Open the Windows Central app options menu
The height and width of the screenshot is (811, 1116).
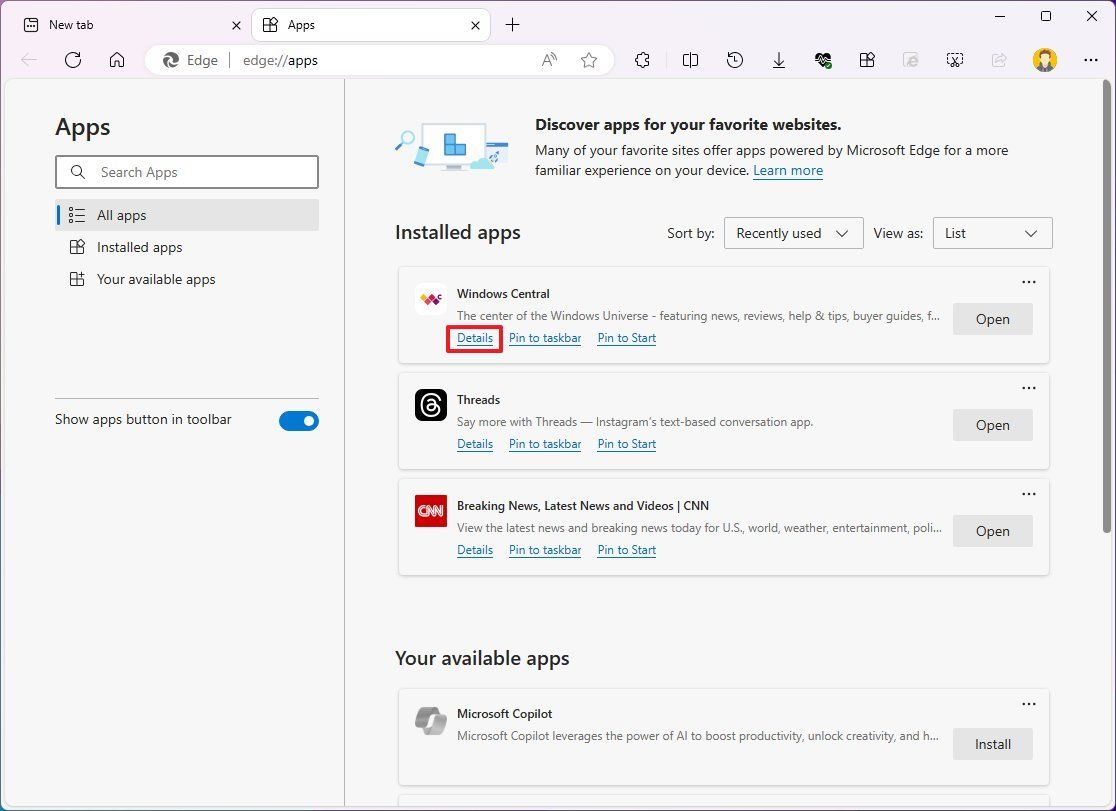pyautogui.click(x=1029, y=282)
